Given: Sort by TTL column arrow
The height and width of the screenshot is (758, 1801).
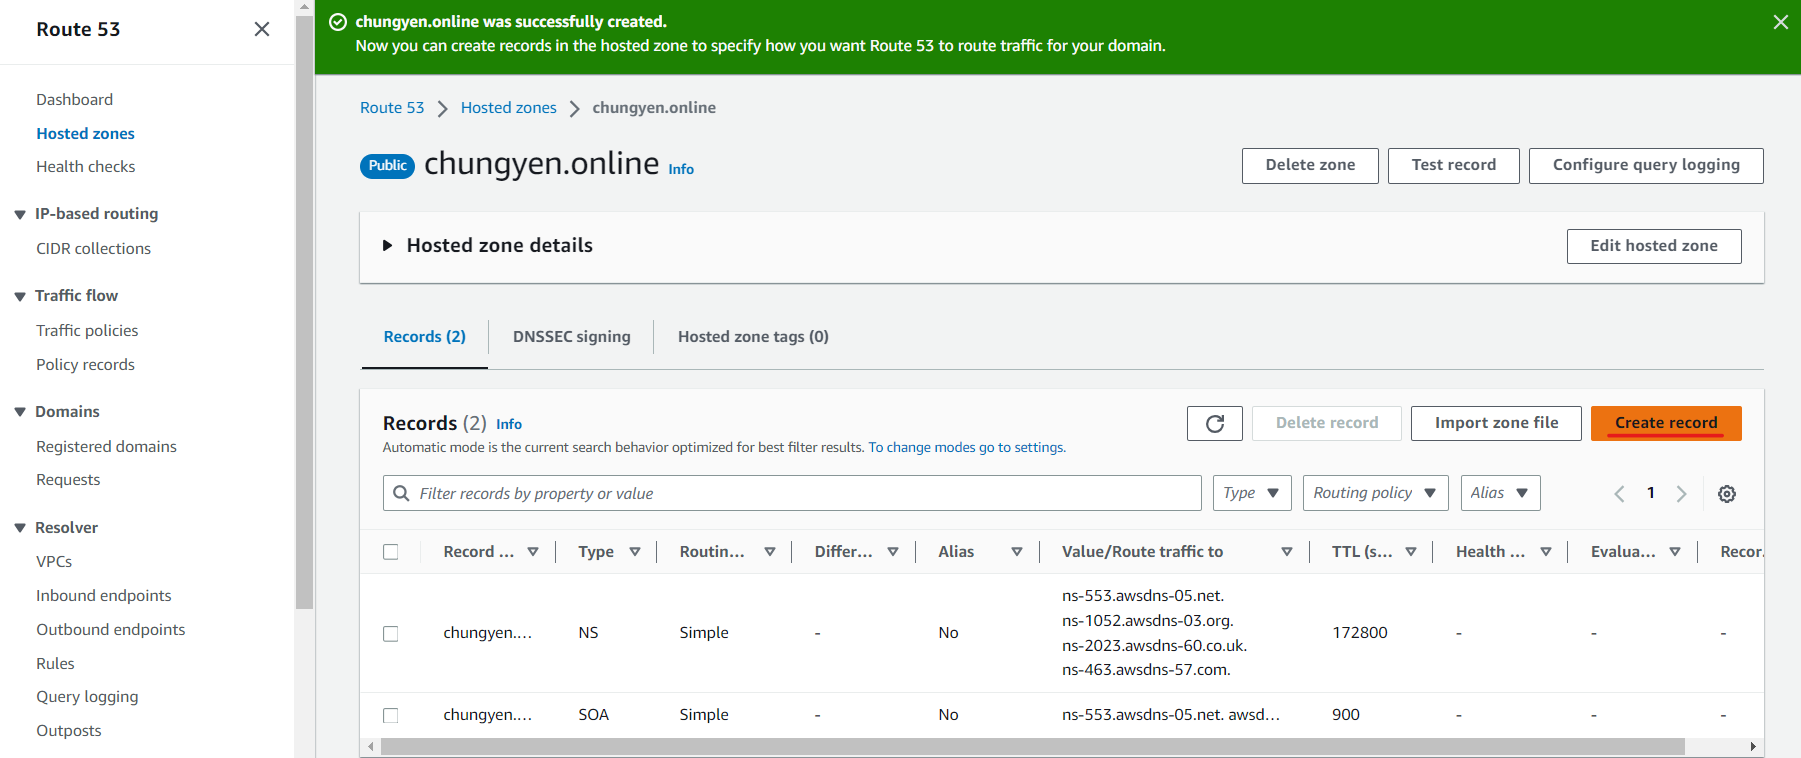Looking at the screenshot, I should pyautogui.click(x=1411, y=552).
